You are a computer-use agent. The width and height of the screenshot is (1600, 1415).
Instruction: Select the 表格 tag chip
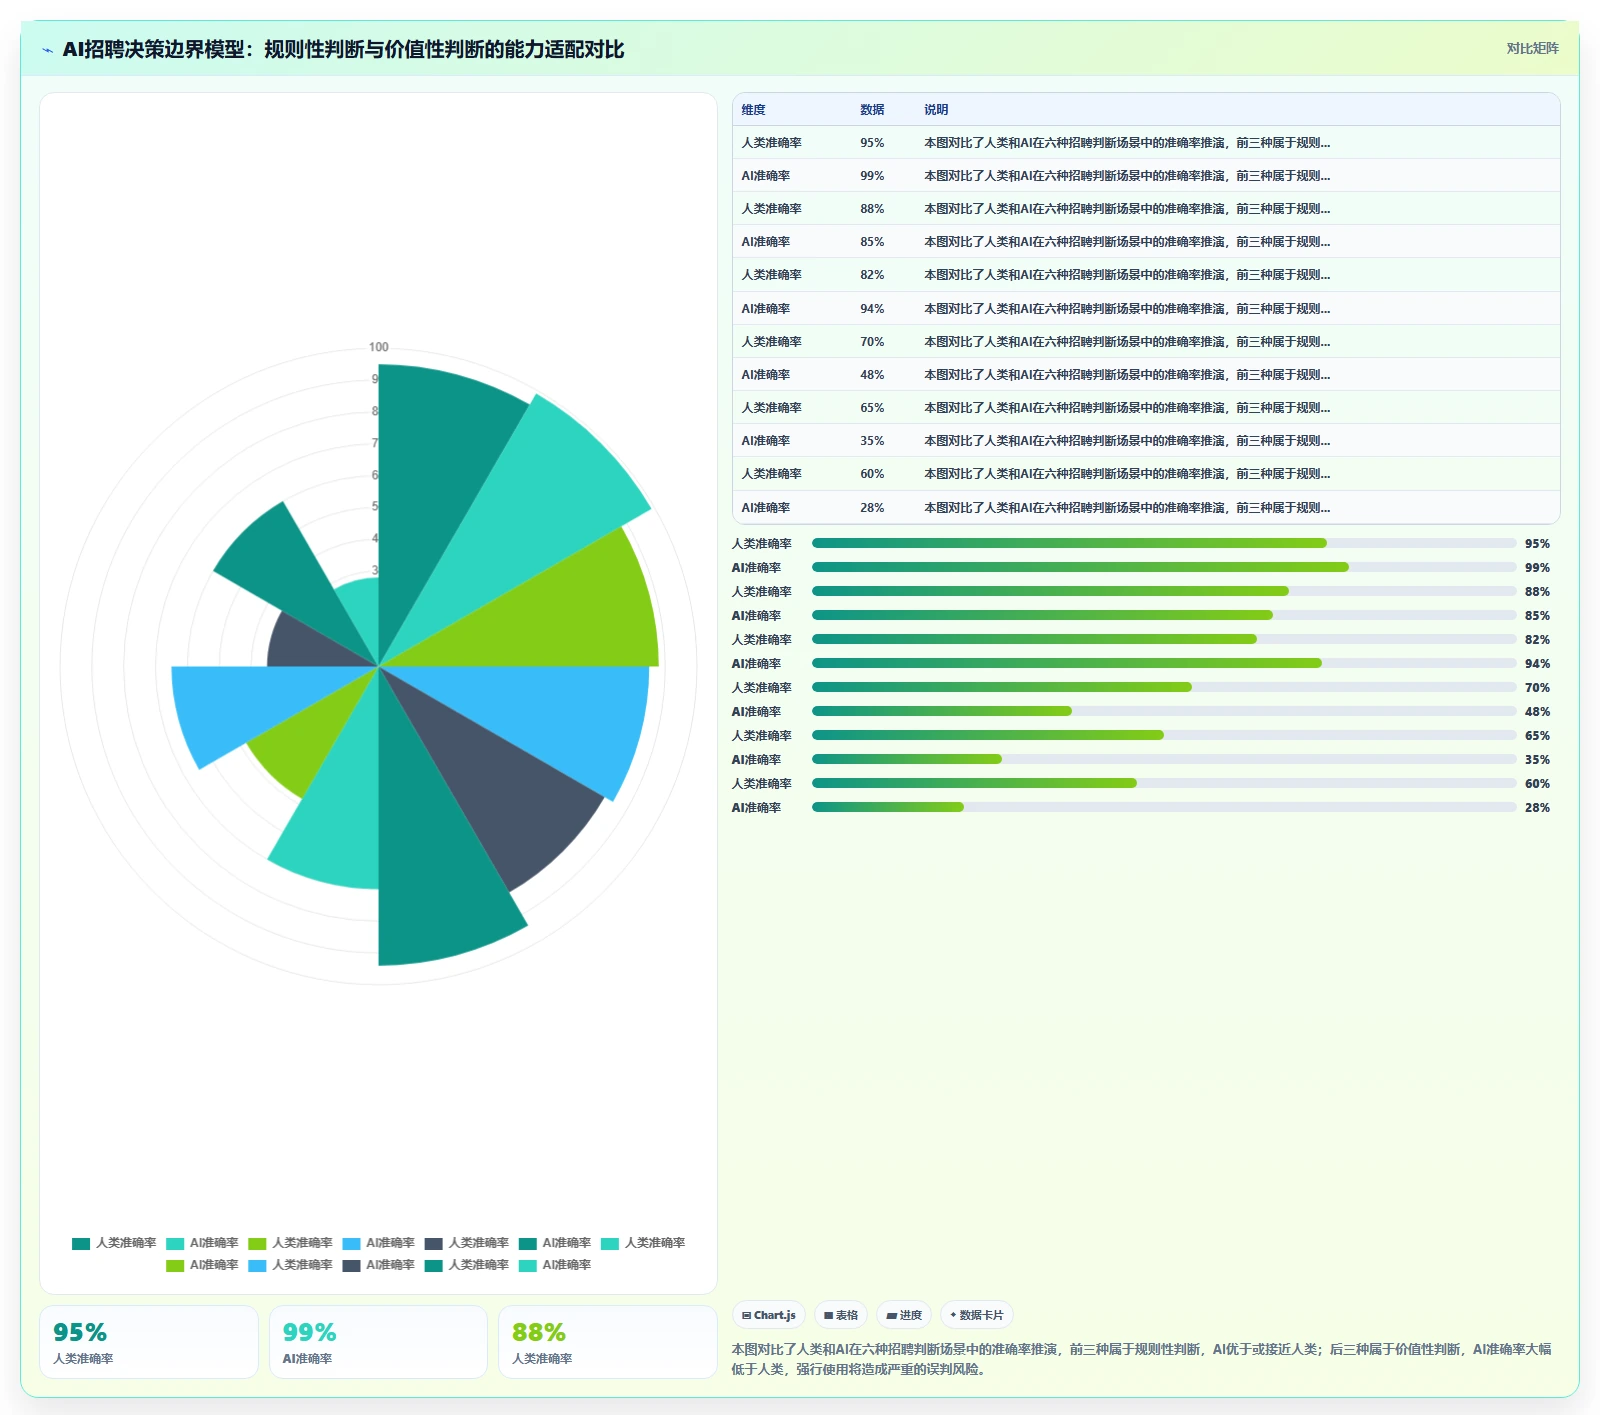pyautogui.click(x=841, y=1315)
